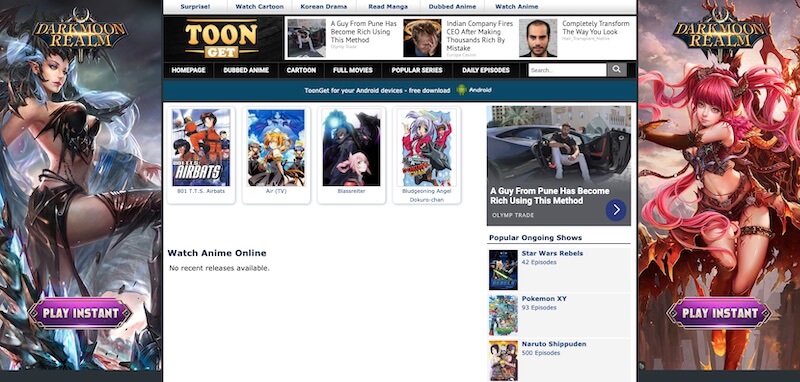
Task: Click the ToonGet logo
Action: pyautogui.click(x=221, y=38)
